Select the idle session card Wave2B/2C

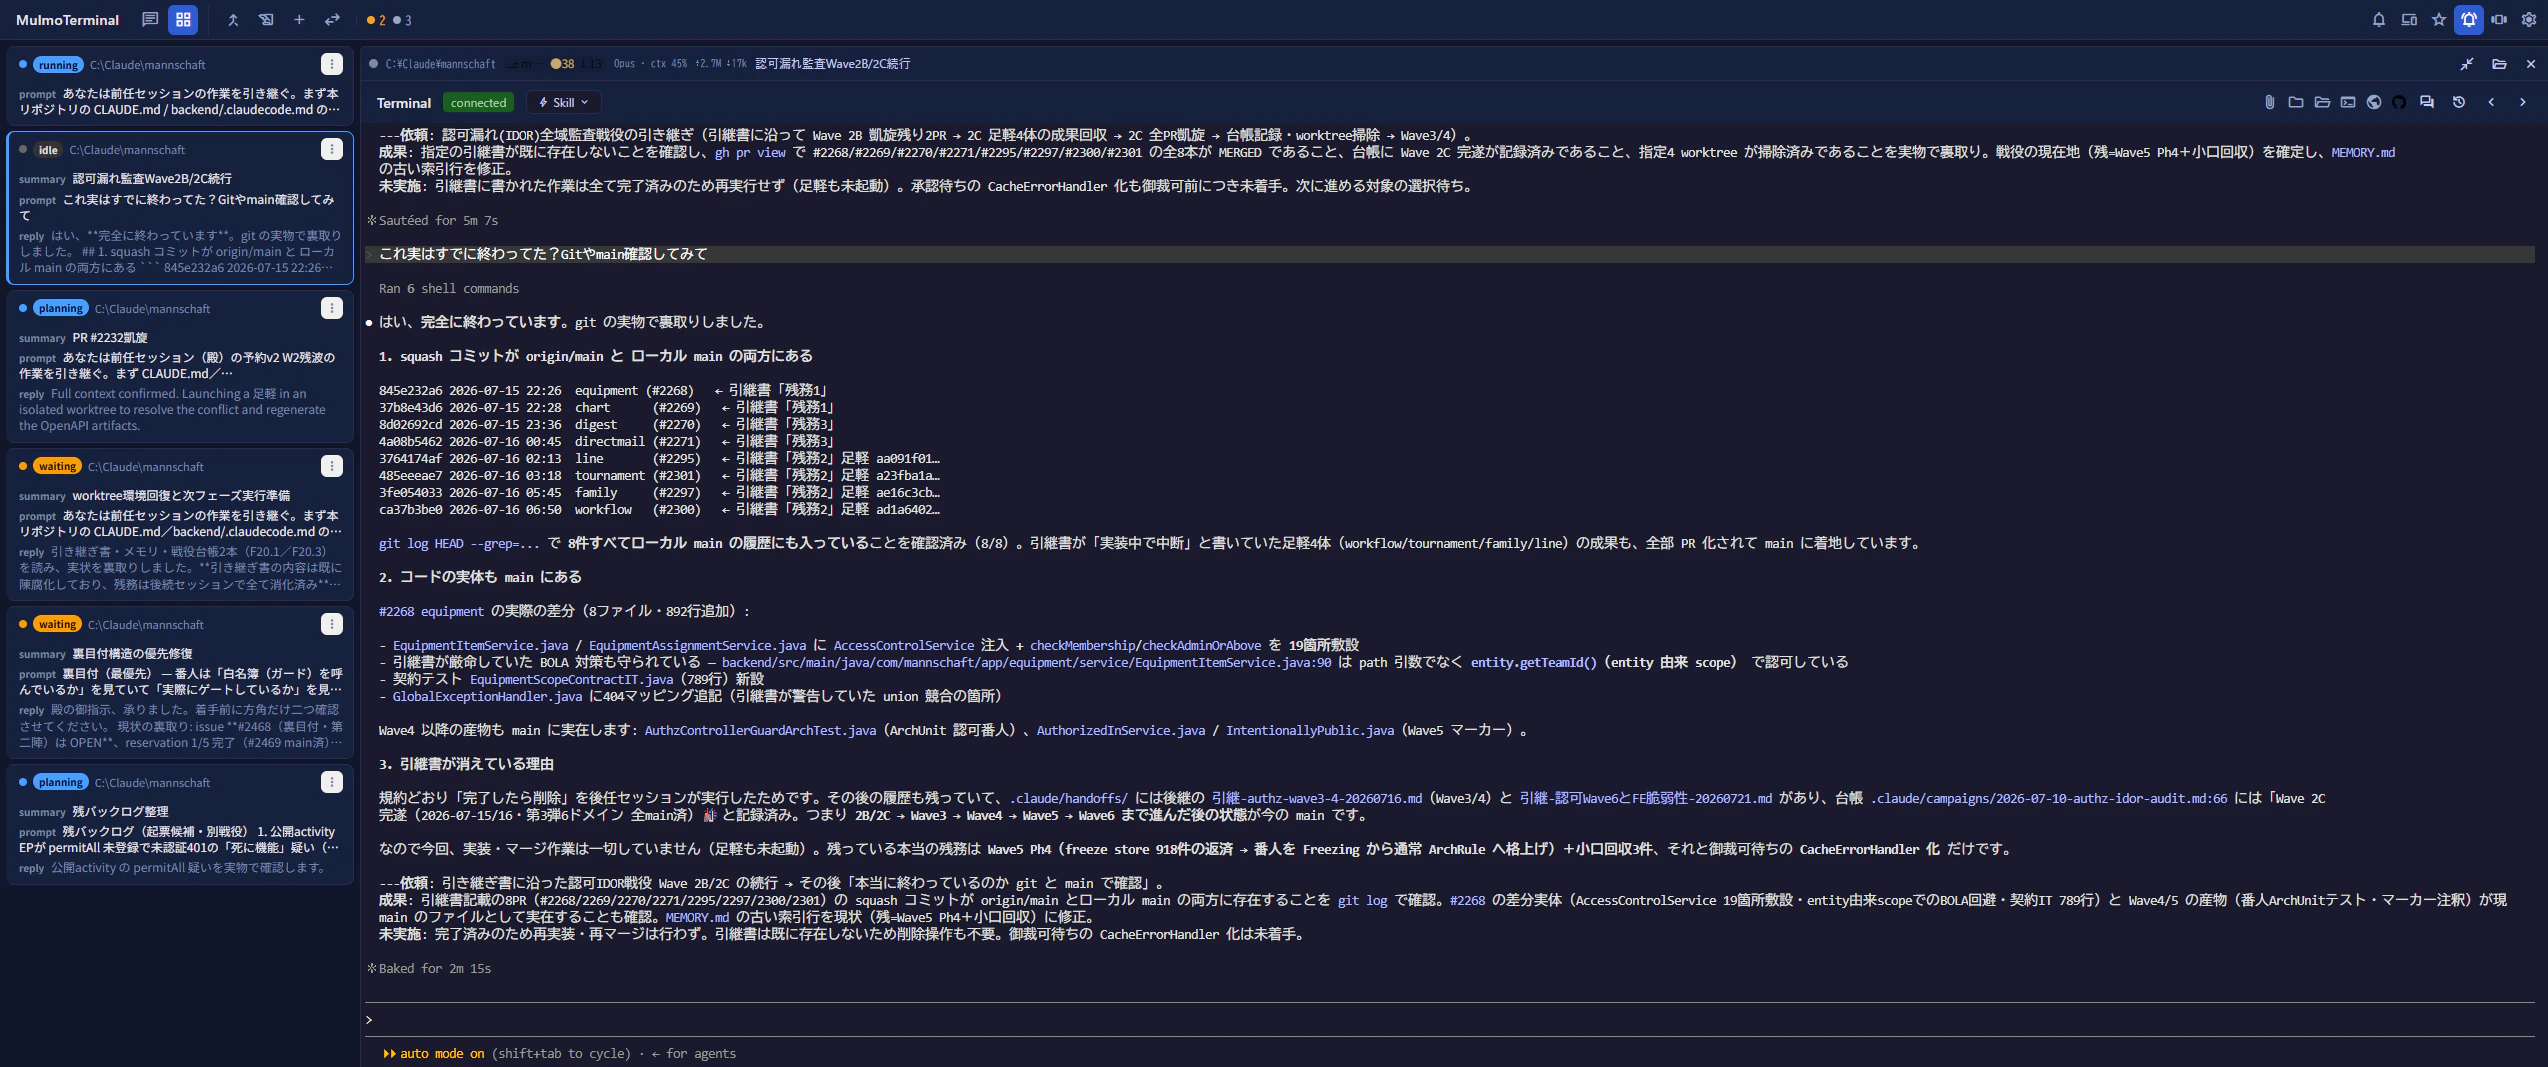pos(180,208)
